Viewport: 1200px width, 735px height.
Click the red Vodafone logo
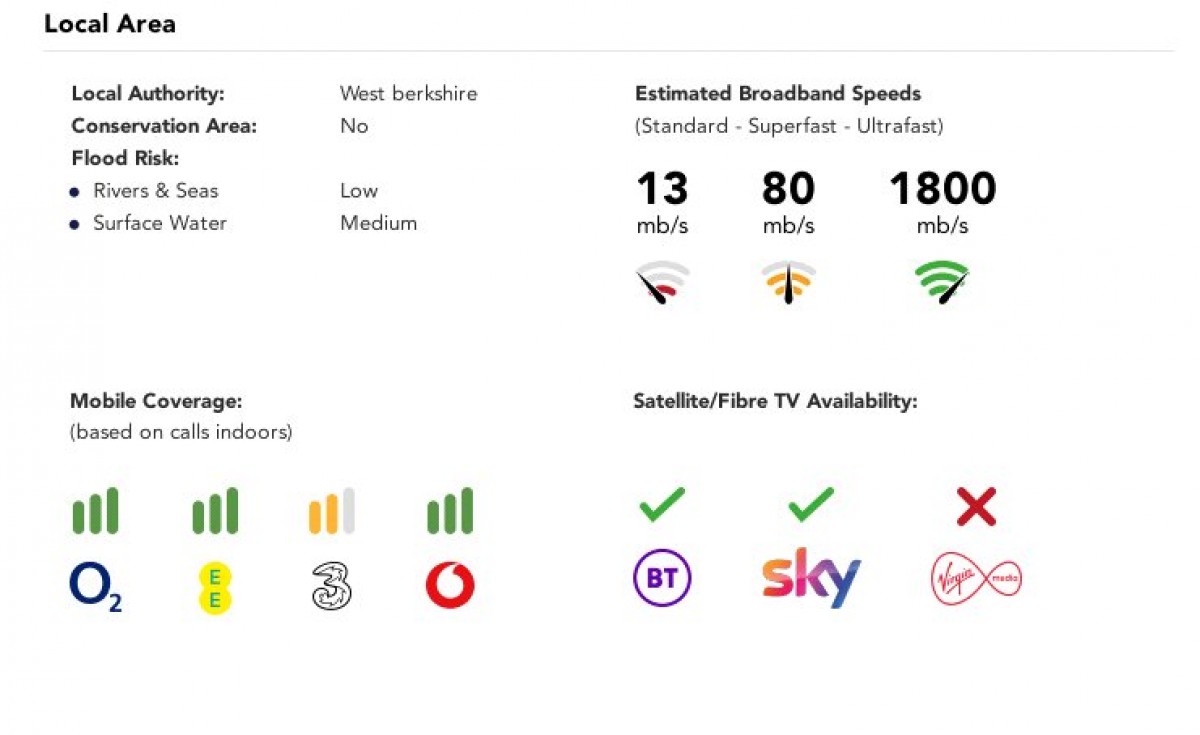450,586
